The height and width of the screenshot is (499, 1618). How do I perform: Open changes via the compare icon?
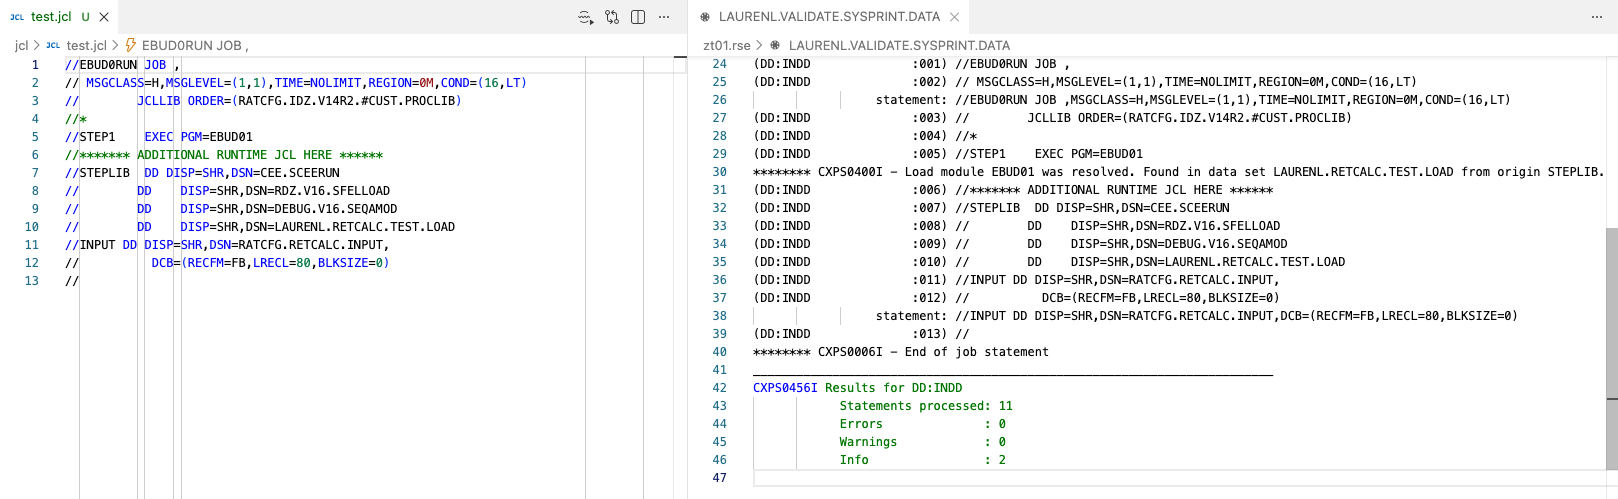[x=612, y=17]
